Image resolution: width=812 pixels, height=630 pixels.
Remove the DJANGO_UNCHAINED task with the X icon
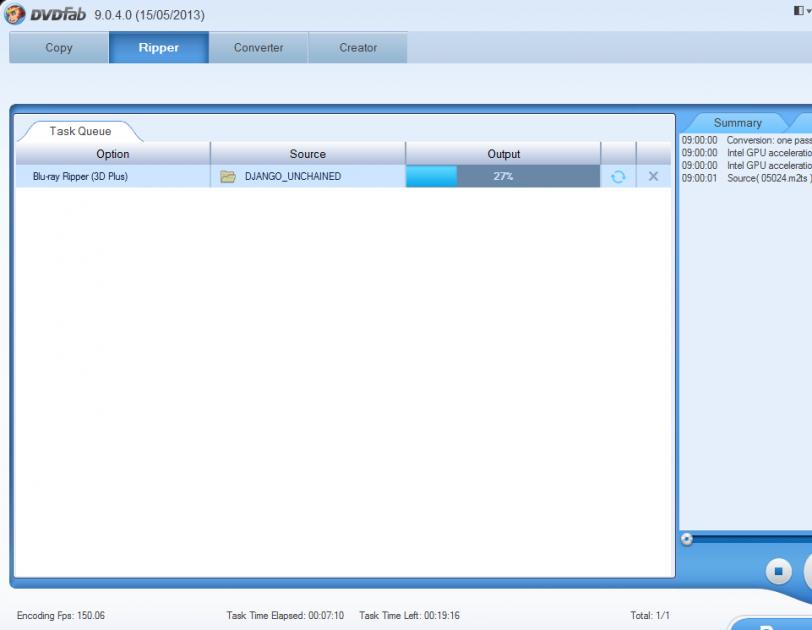pyautogui.click(x=654, y=177)
